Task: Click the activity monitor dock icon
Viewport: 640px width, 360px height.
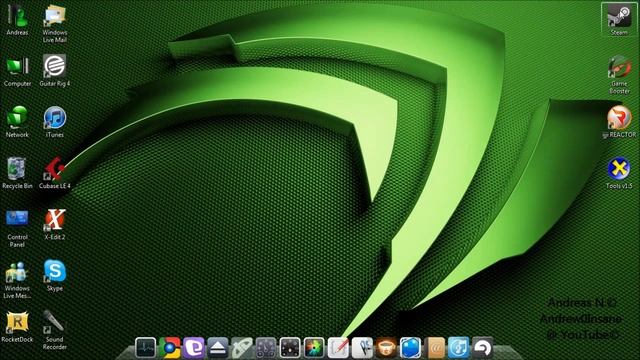Action: [x=146, y=348]
